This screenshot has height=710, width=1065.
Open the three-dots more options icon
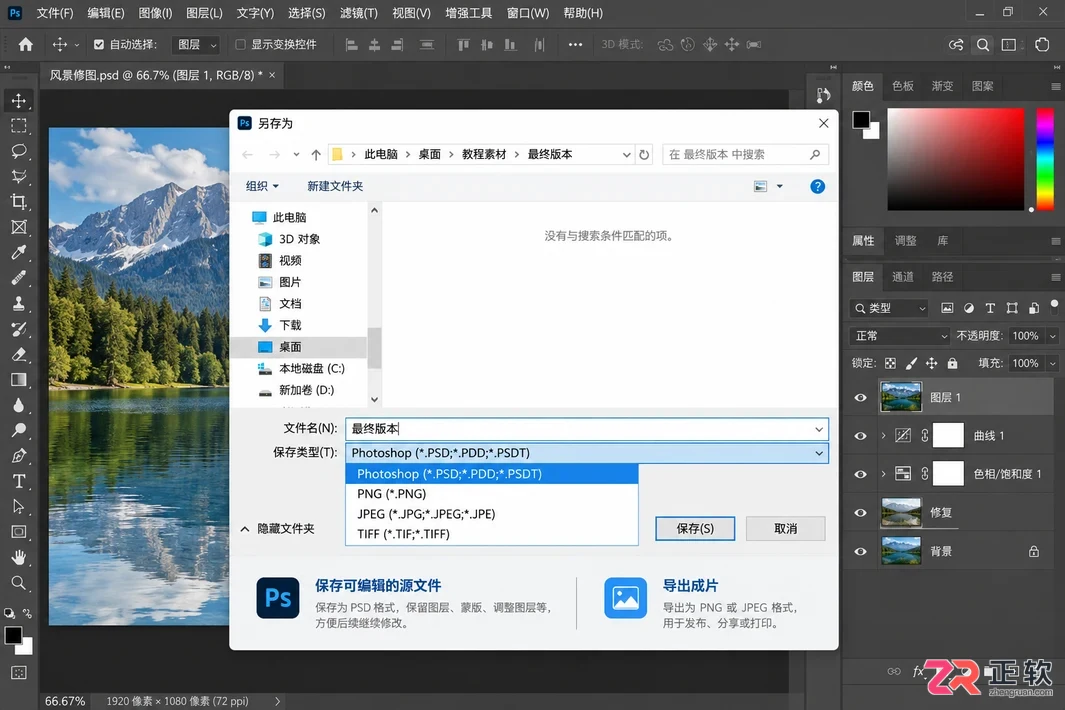pos(575,45)
